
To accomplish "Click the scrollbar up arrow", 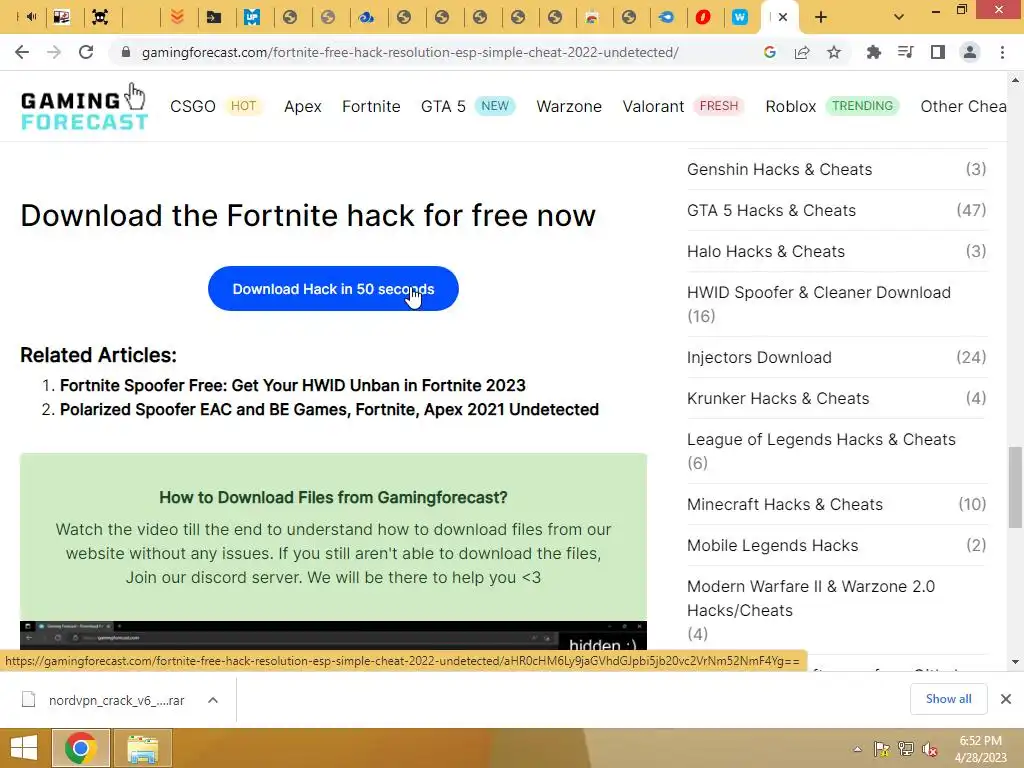I will click(x=1015, y=80).
